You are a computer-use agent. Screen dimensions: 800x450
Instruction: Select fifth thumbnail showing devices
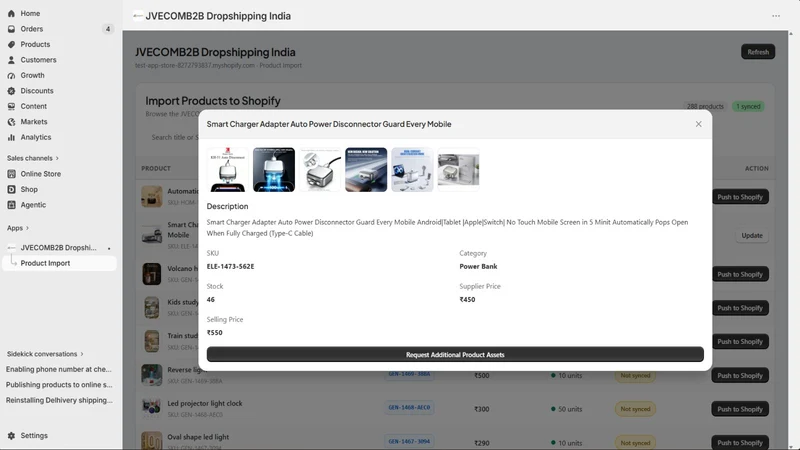coord(412,170)
